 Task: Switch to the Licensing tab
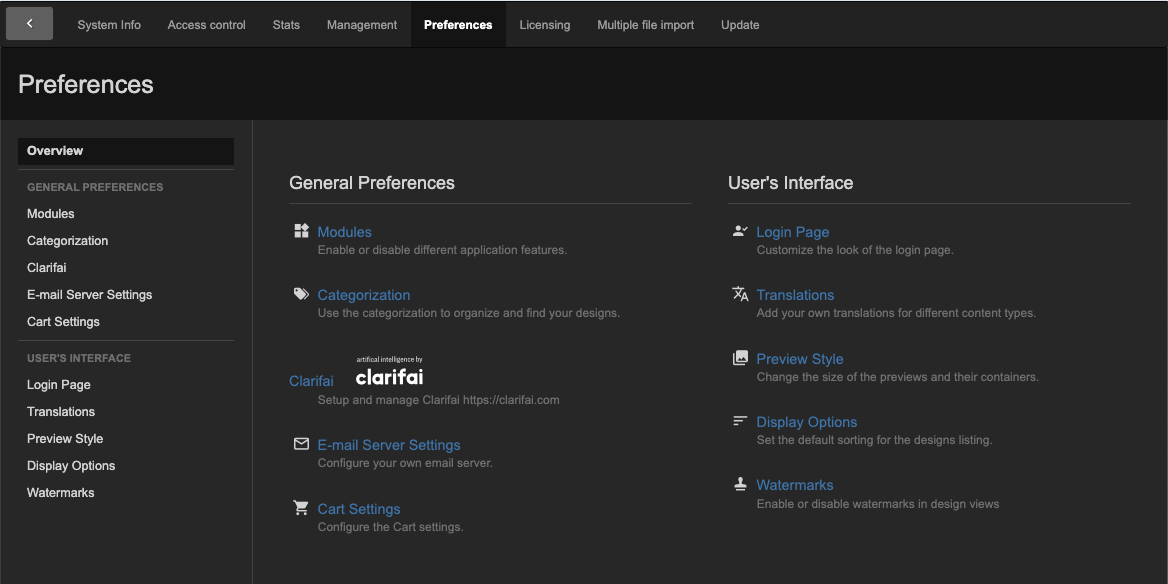pos(545,25)
